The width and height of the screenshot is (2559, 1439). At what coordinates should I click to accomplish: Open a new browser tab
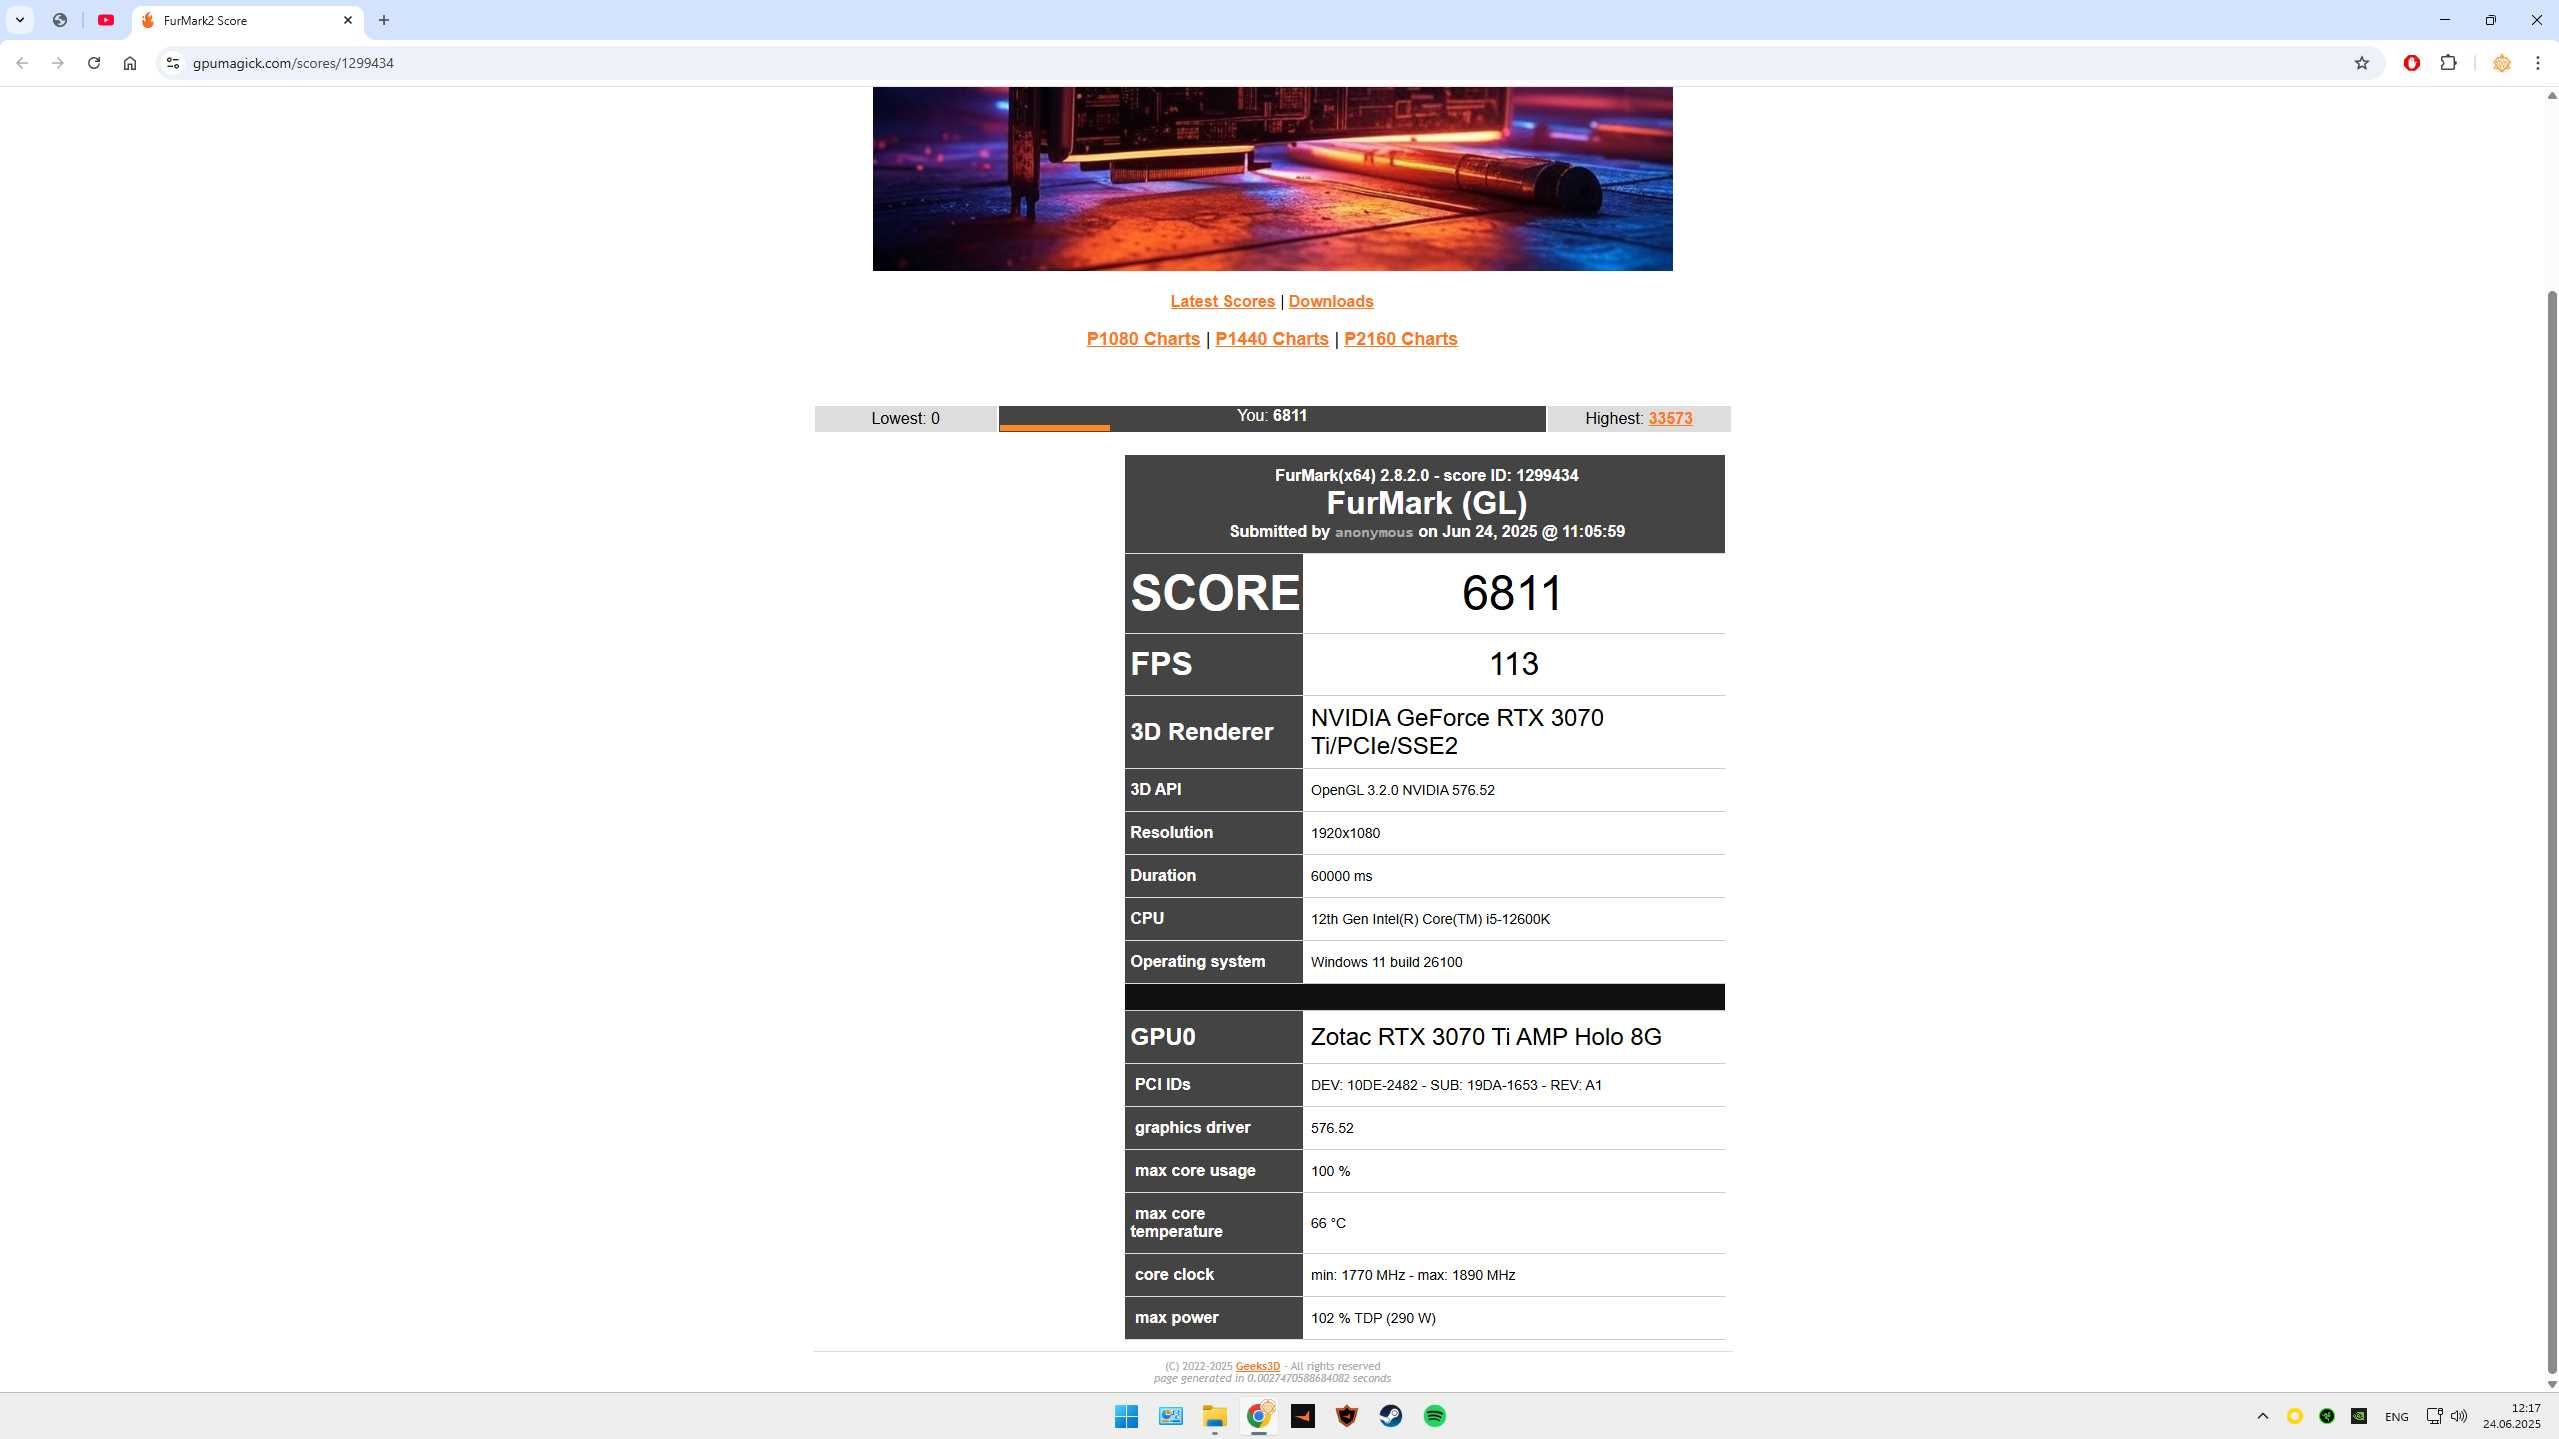384,20
